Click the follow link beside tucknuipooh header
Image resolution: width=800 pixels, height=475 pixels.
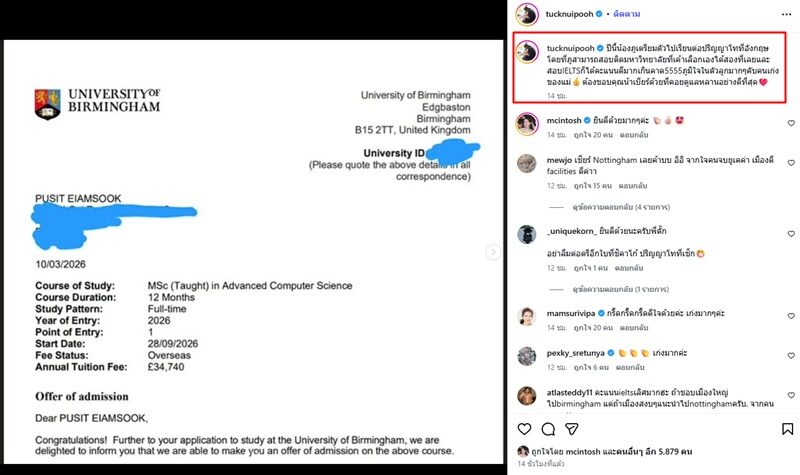click(627, 14)
